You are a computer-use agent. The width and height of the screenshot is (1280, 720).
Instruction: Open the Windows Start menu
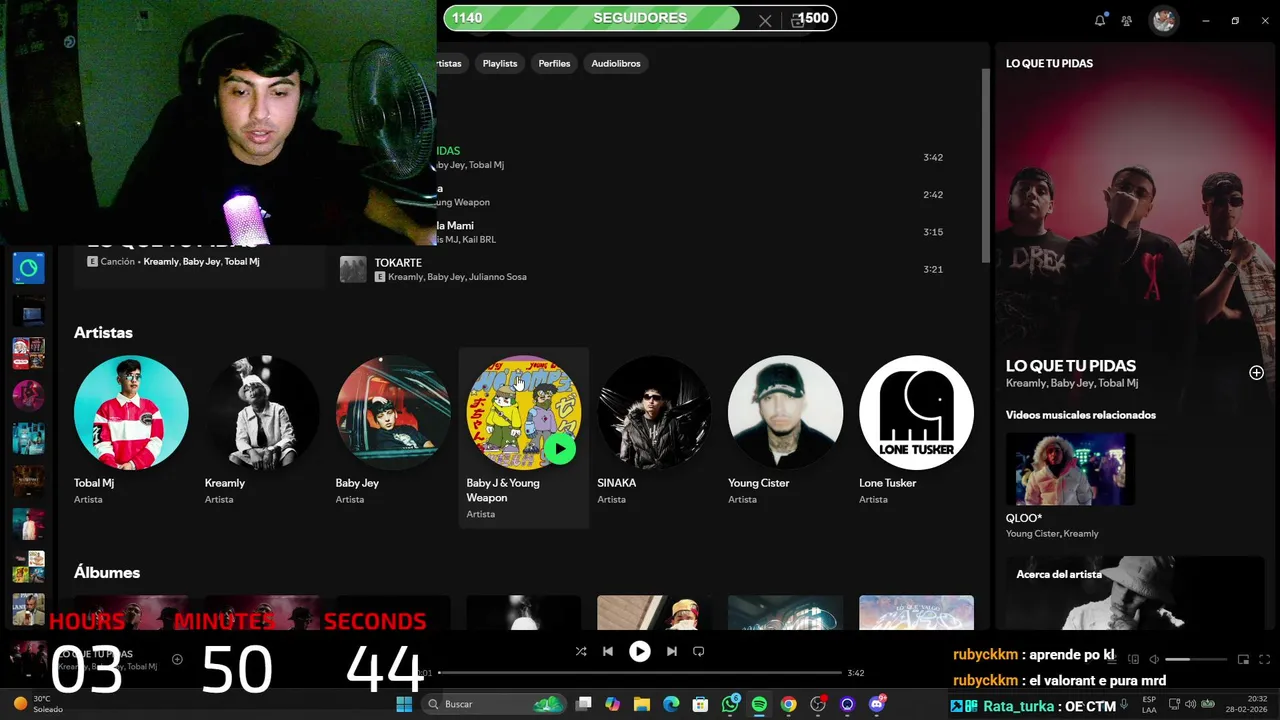[x=404, y=704]
